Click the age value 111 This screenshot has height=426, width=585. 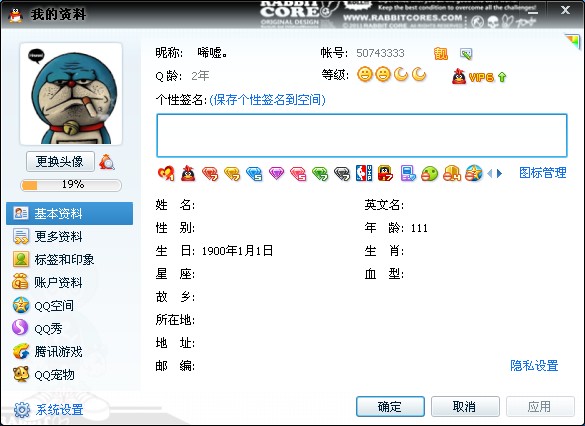point(419,228)
